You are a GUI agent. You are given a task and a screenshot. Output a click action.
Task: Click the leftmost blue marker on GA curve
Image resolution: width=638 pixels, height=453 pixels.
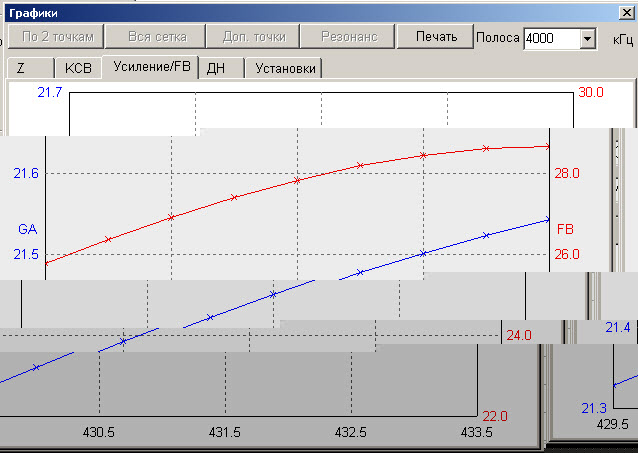coord(35,367)
